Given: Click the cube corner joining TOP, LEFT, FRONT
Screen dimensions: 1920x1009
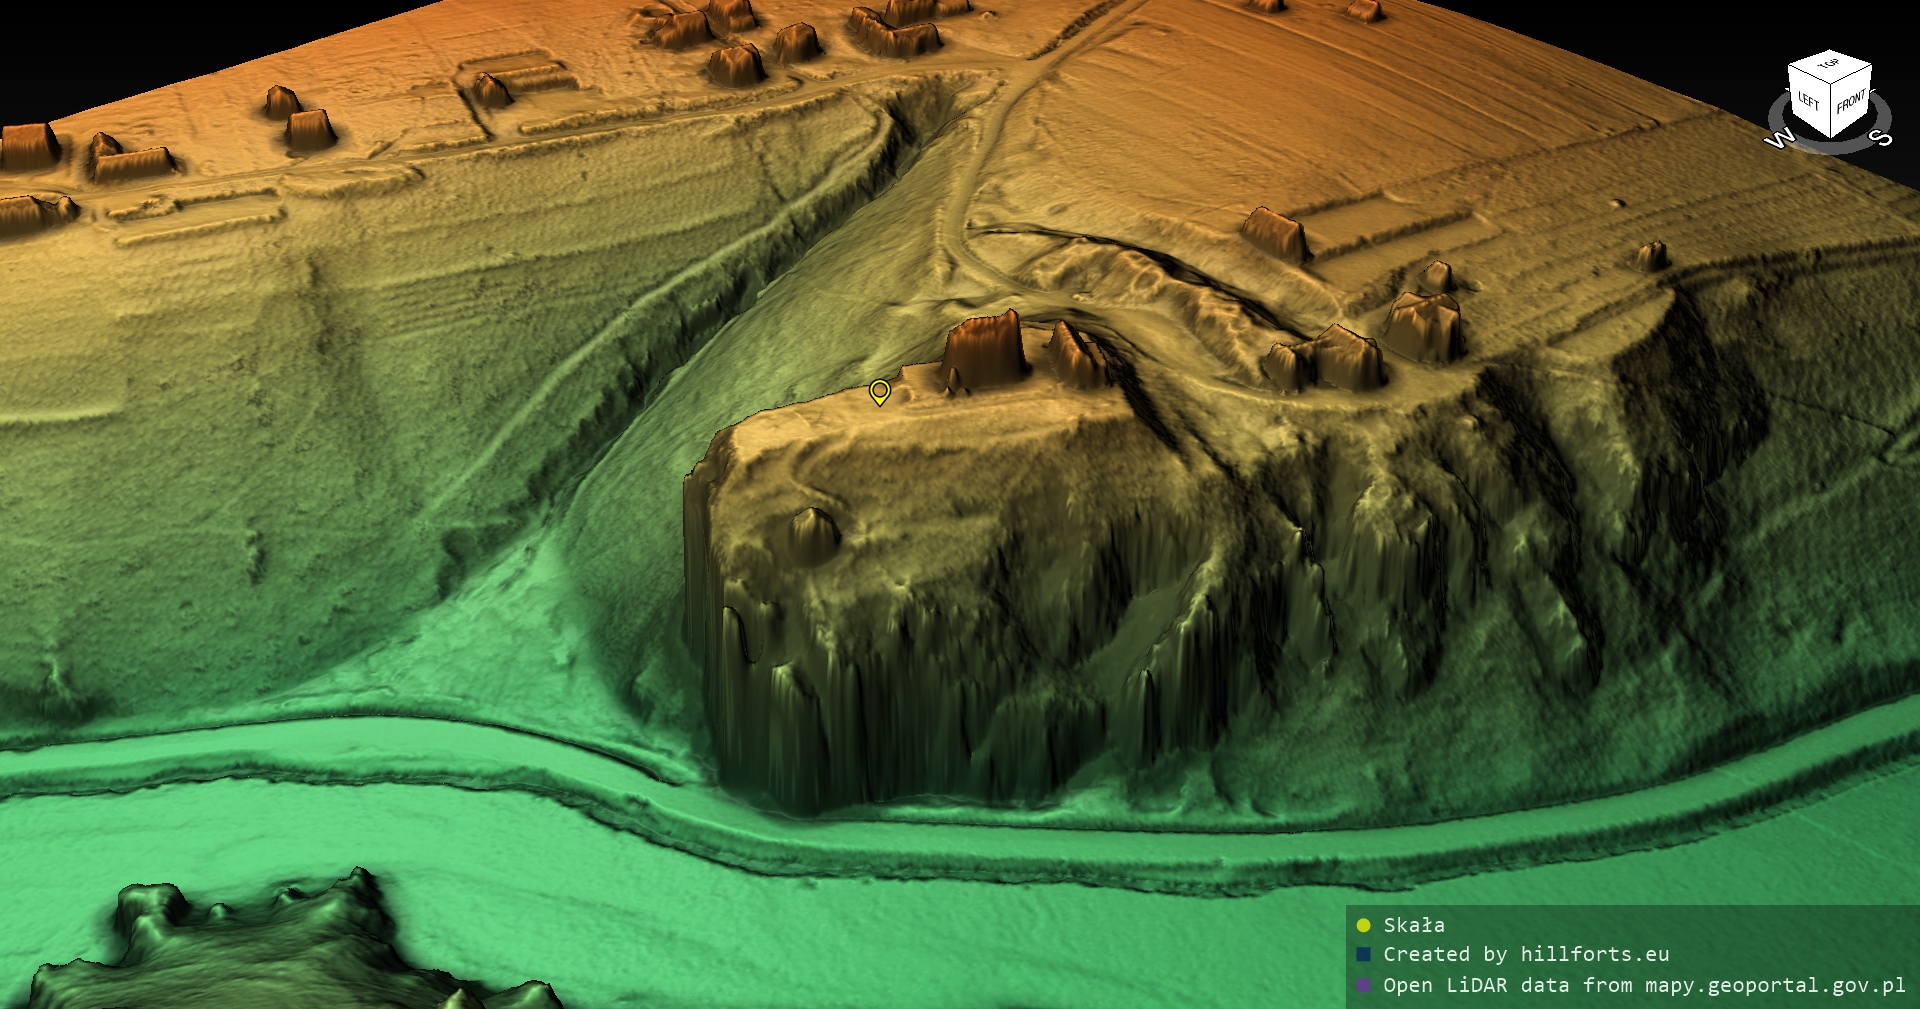Looking at the screenshot, I should pyautogui.click(x=1830, y=83).
